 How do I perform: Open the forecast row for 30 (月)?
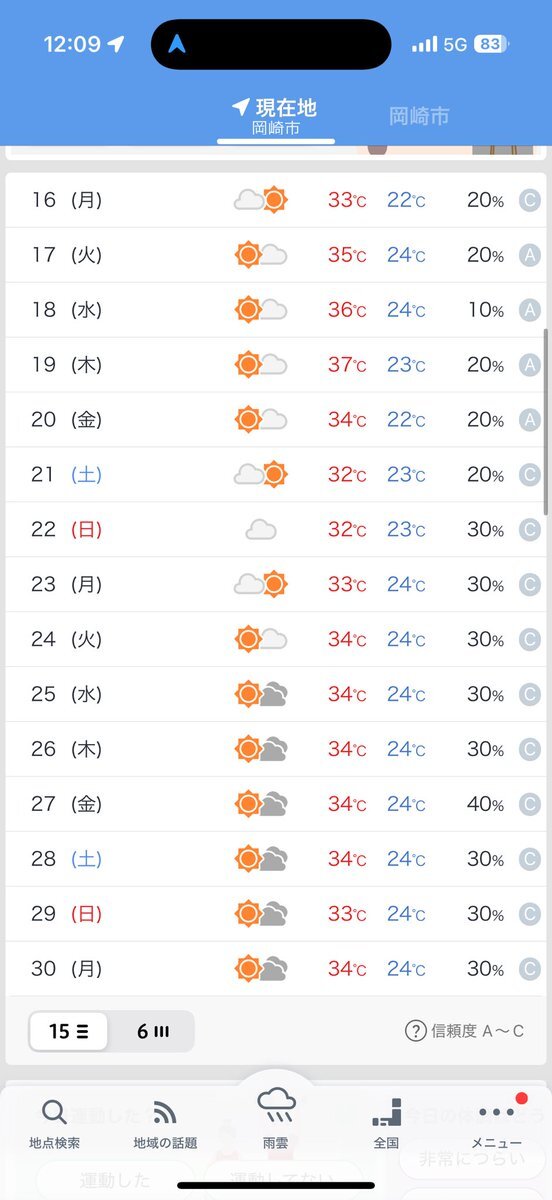coord(276,968)
